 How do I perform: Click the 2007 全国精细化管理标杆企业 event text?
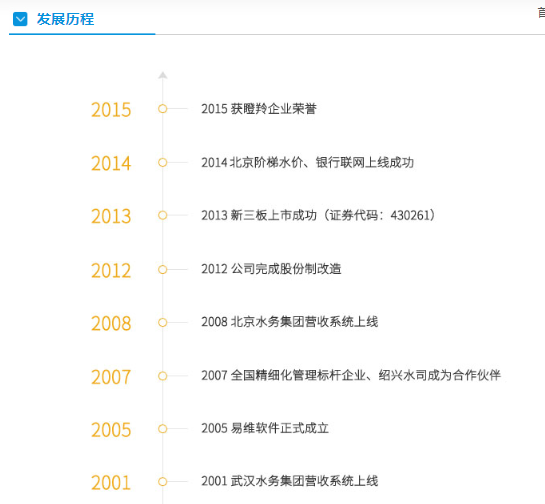tap(351, 375)
